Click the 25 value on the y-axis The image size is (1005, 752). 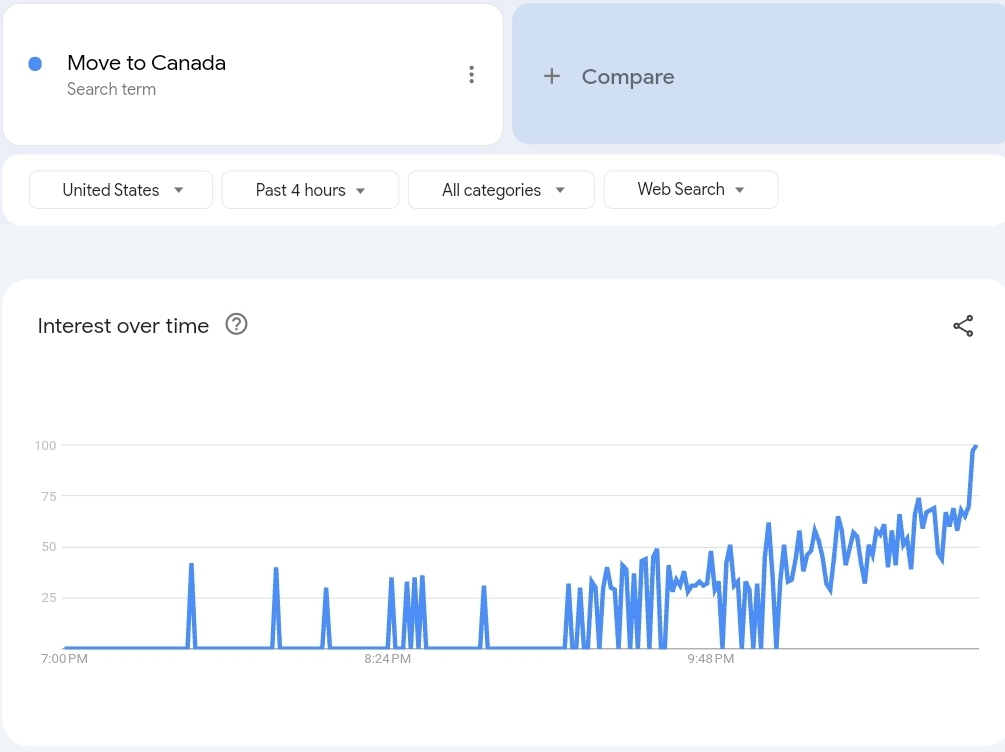click(x=49, y=597)
